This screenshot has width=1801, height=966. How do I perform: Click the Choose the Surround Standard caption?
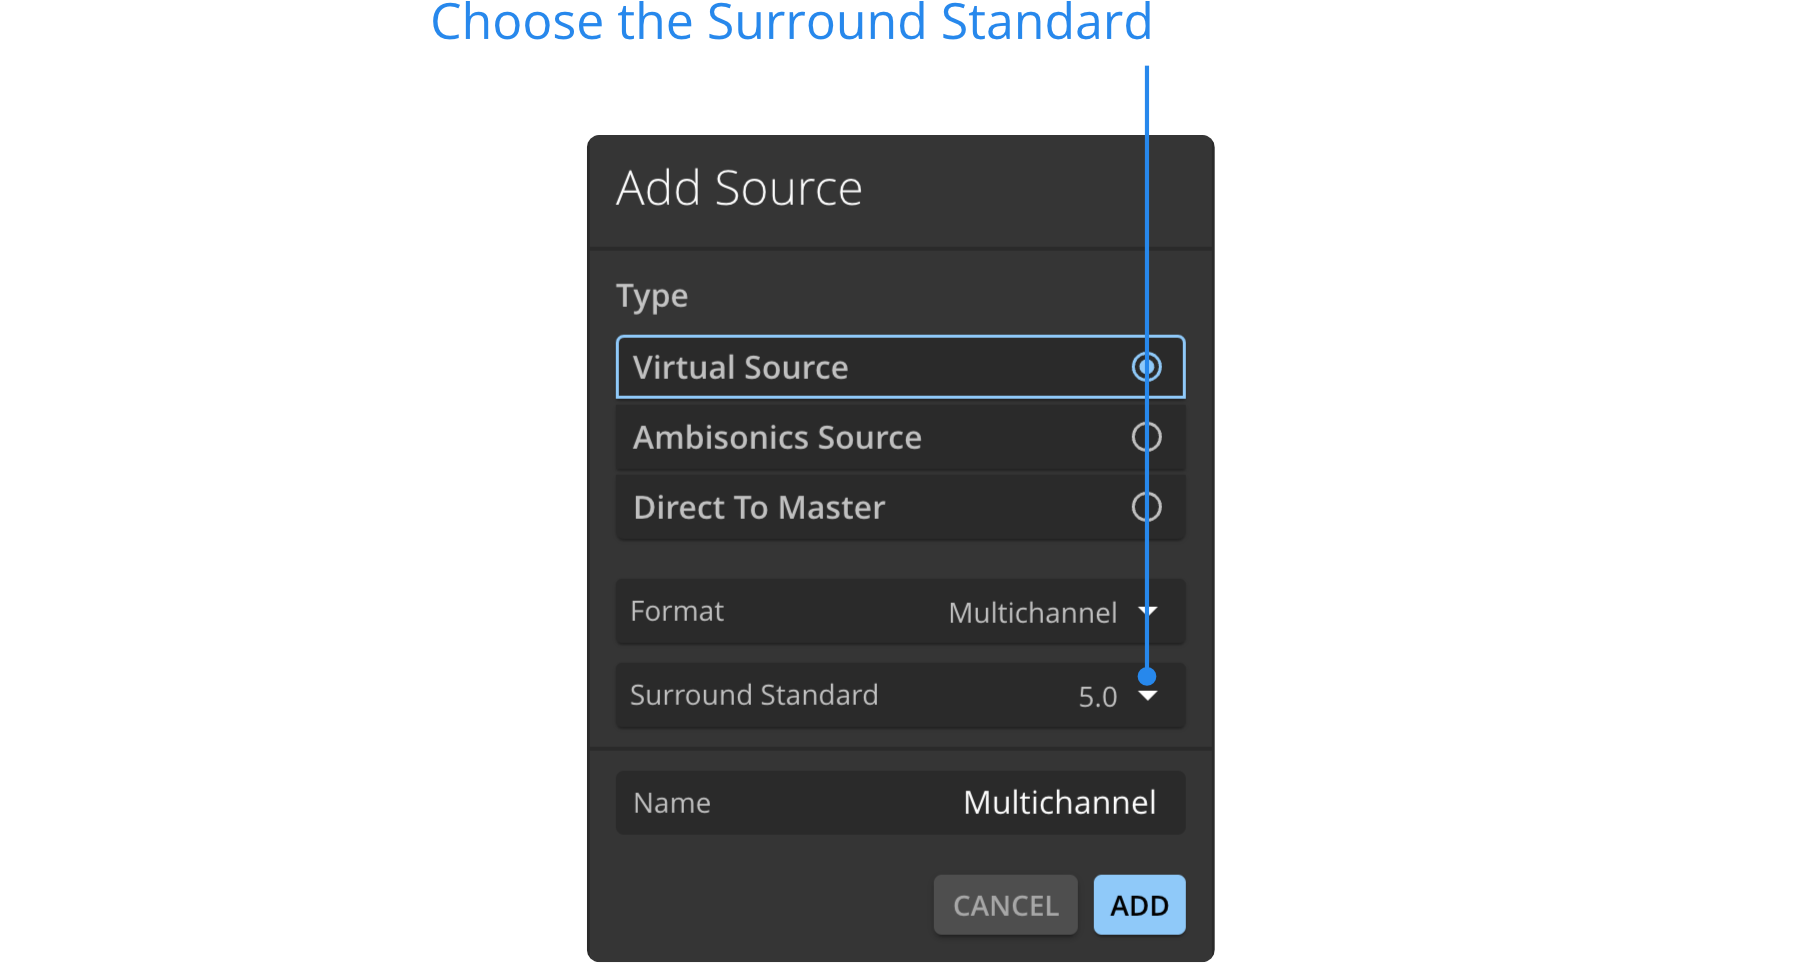click(791, 22)
